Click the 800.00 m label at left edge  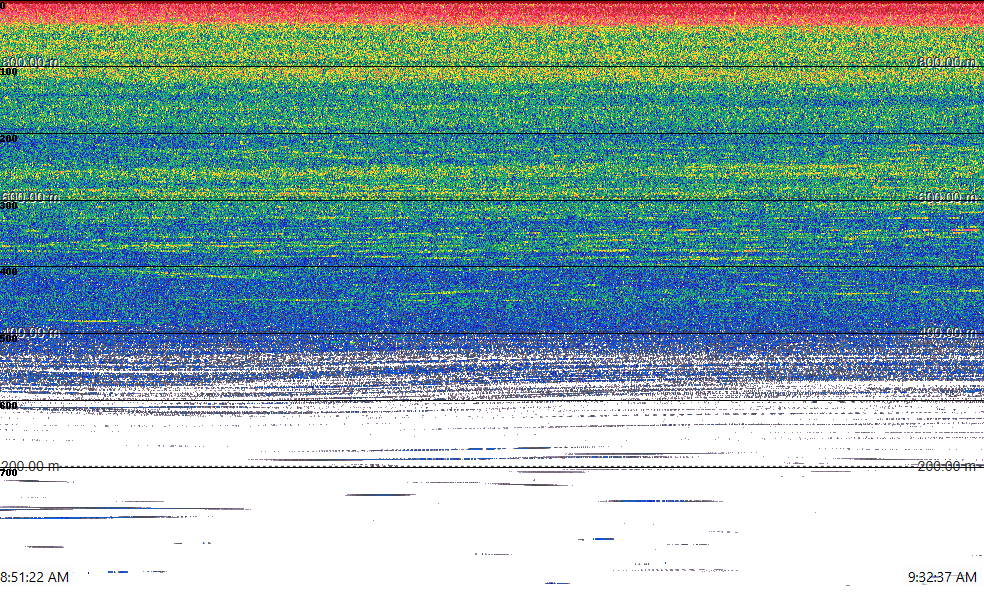tap(30, 61)
